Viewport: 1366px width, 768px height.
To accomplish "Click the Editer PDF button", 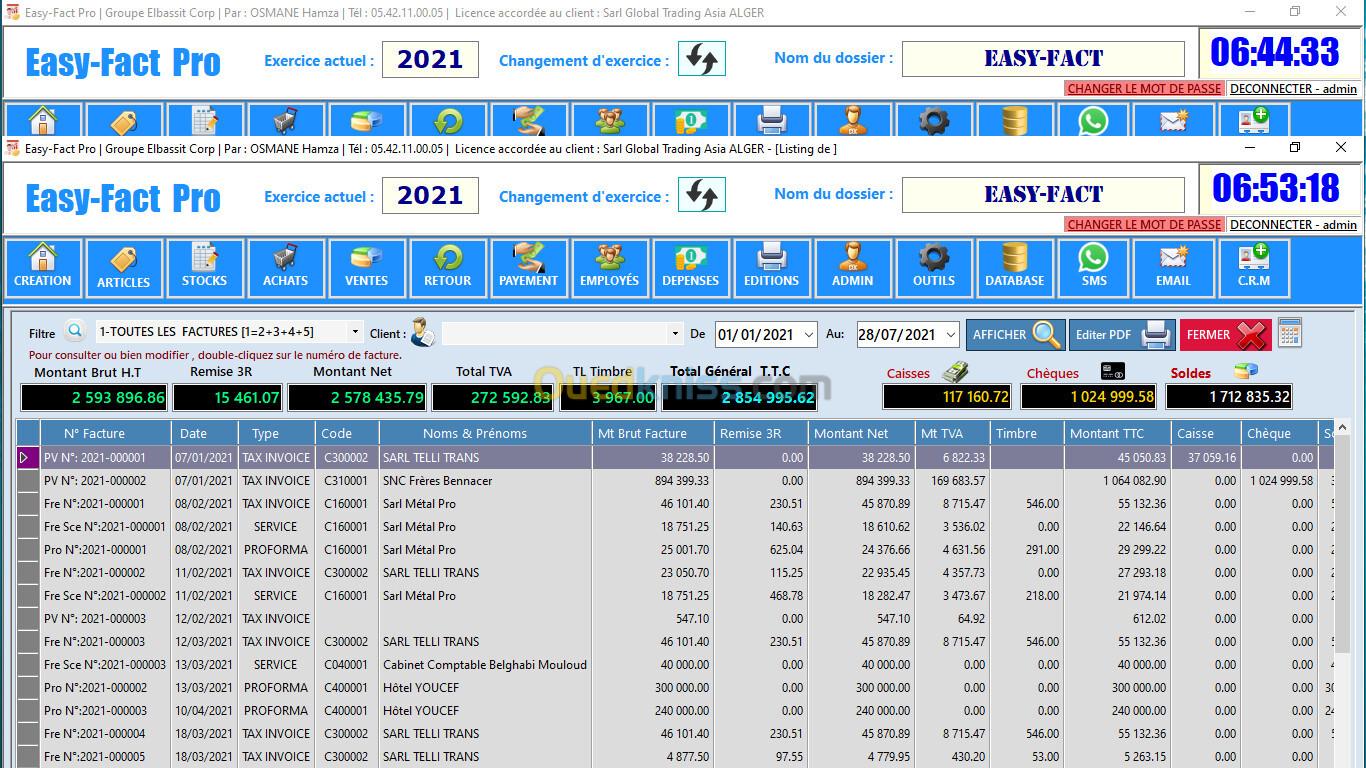I will pyautogui.click(x=1120, y=335).
